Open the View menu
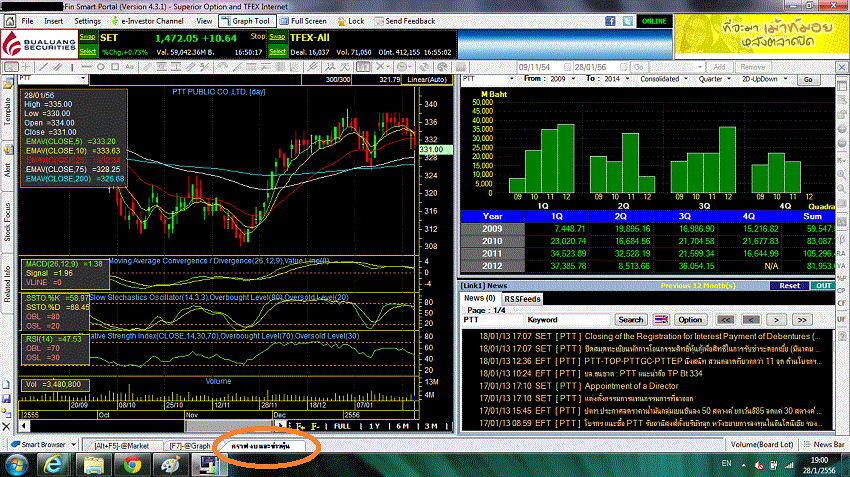 click(x=204, y=21)
